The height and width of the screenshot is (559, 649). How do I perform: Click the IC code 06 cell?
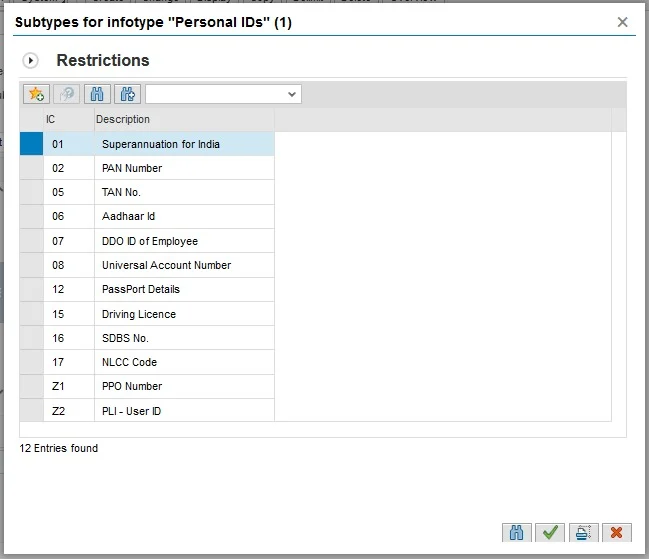click(69, 216)
